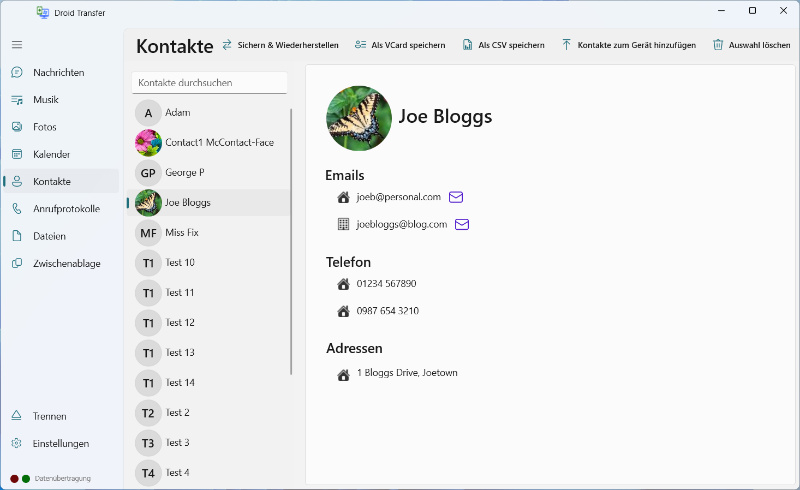Click the joebloggs@blog.com email text
This screenshot has width=800, height=490.
402,225
